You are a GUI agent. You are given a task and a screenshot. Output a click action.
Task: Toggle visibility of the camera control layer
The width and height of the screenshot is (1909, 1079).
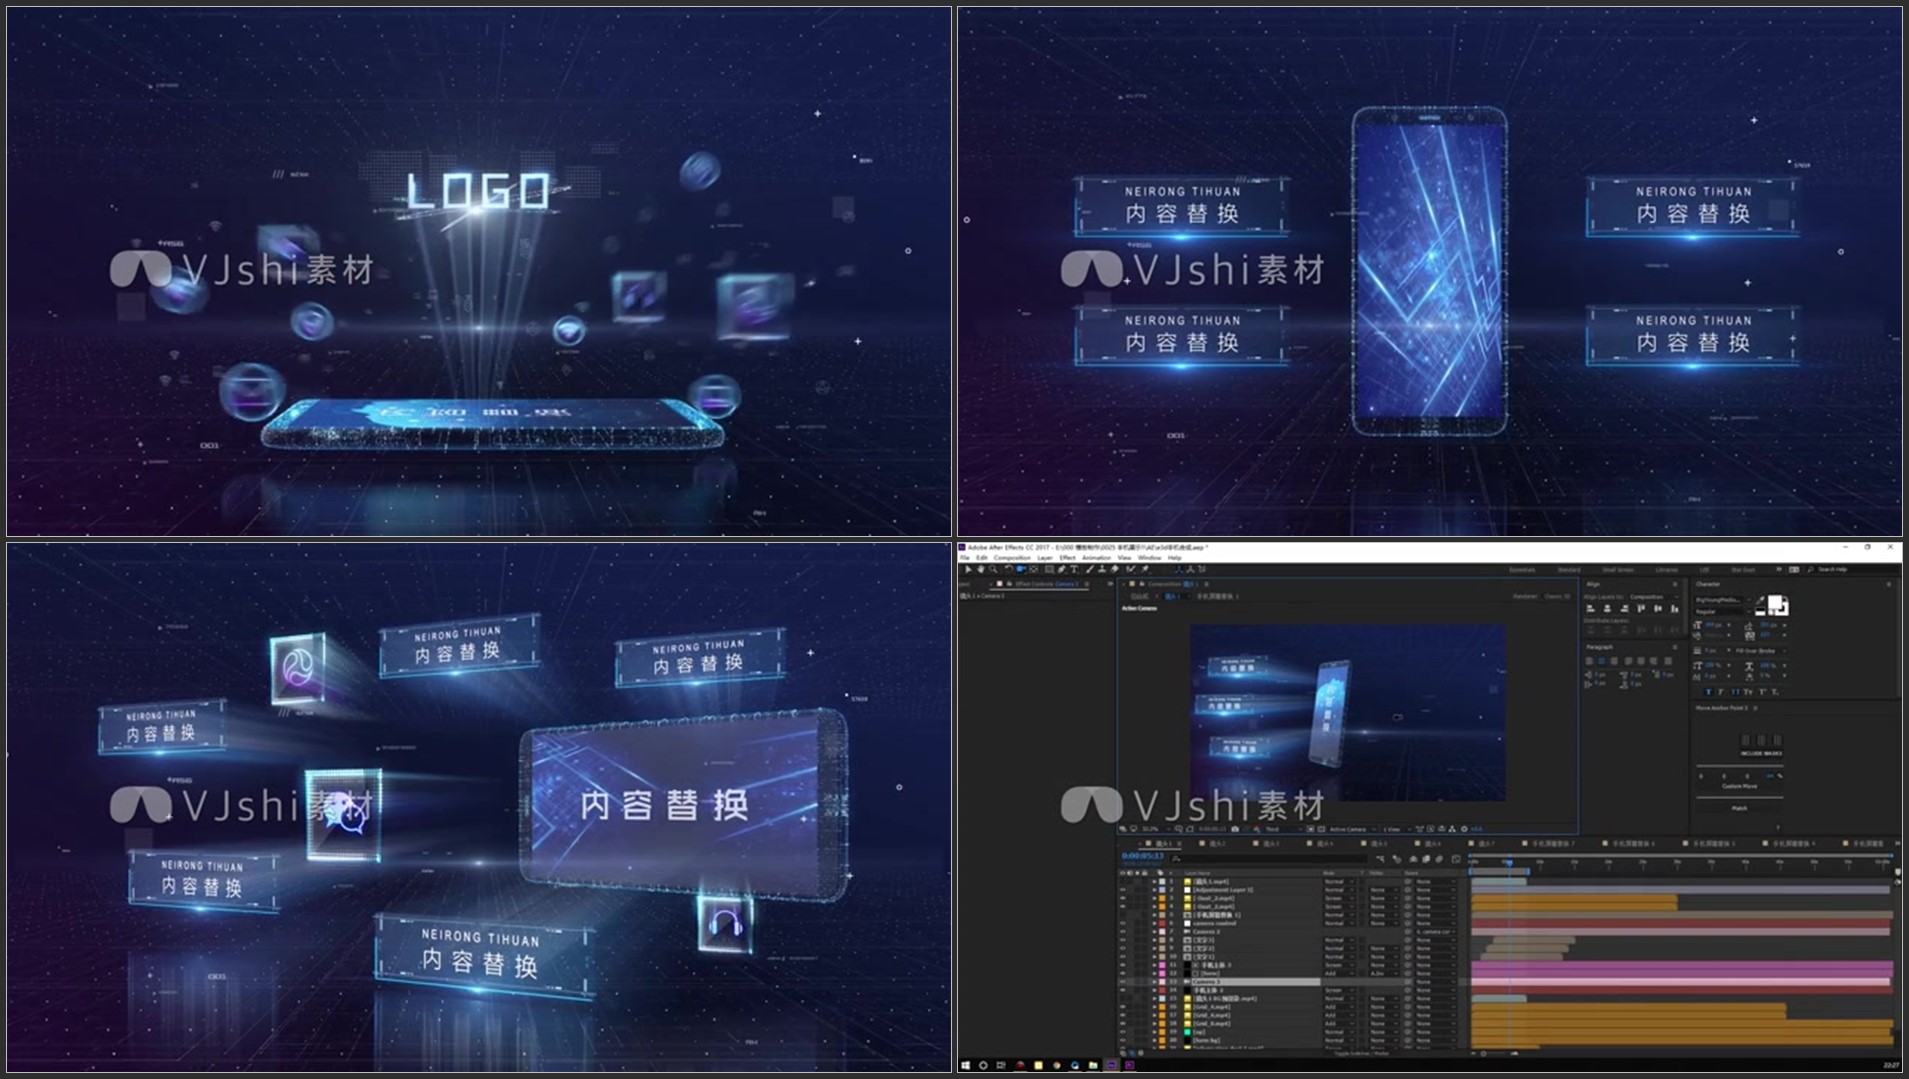(x=1123, y=923)
